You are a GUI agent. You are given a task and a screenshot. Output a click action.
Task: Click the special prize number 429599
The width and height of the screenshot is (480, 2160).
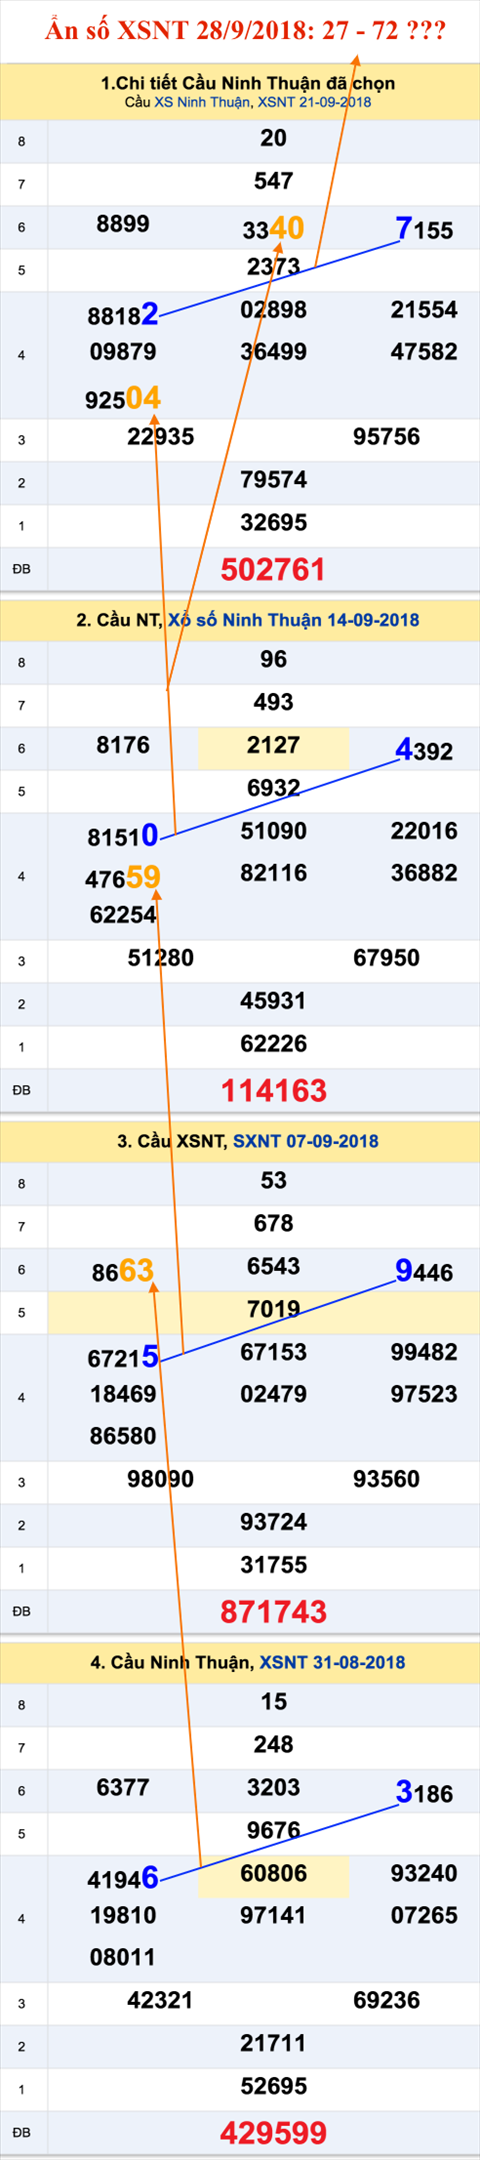tap(273, 2132)
